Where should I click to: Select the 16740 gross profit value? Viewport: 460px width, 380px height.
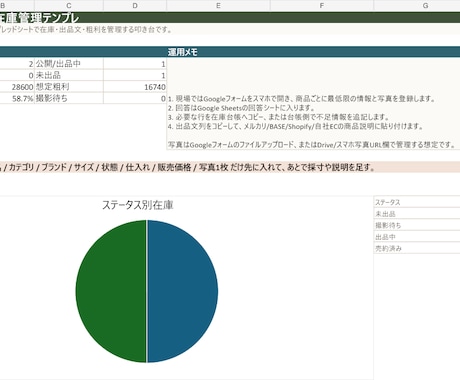click(135, 87)
